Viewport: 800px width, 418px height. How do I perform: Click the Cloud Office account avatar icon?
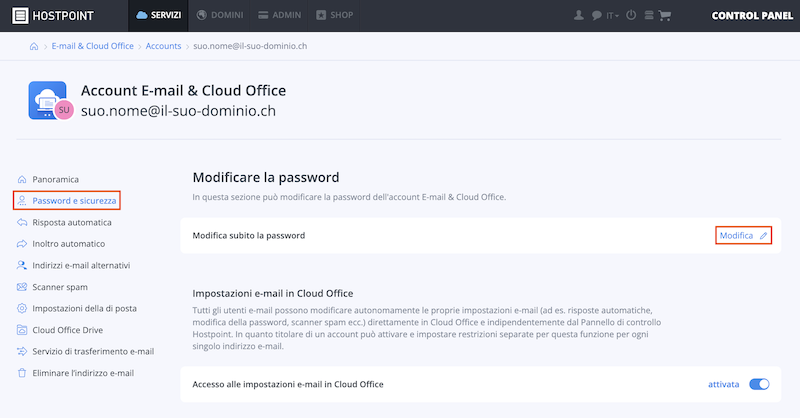tap(50, 101)
